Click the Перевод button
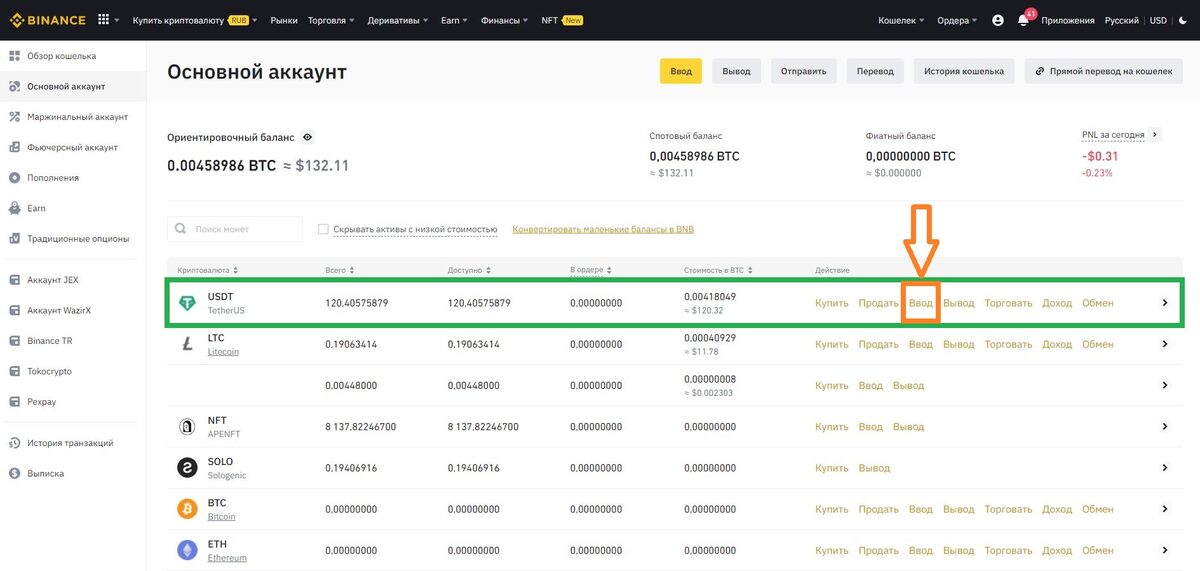The width and height of the screenshot is (1200, 571). click(875, 71)
